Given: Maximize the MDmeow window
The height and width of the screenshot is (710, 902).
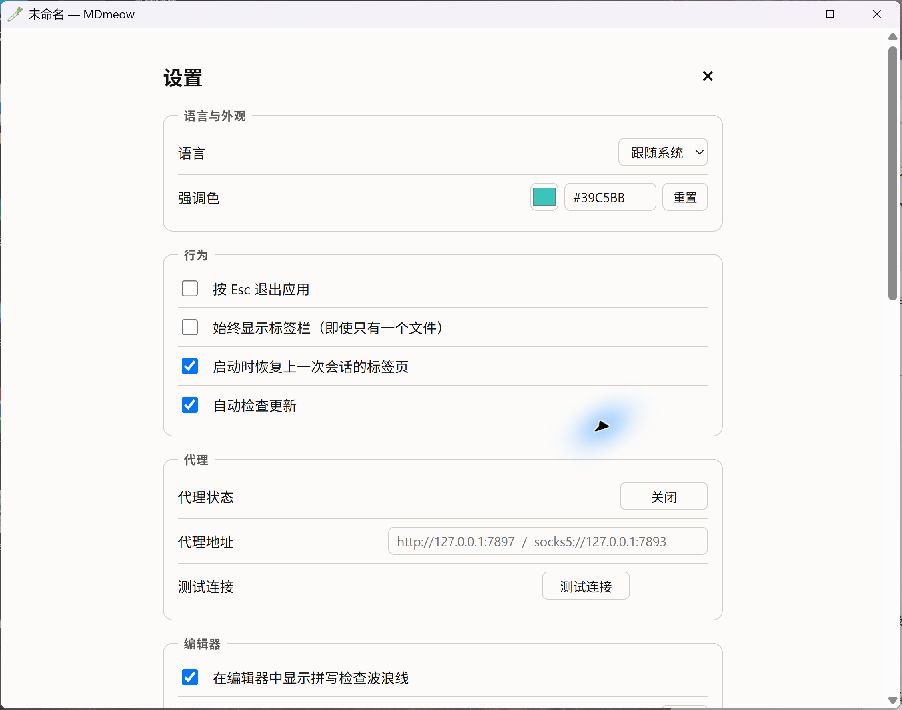Looking at the screenshot, I should (x=830, y=14).
